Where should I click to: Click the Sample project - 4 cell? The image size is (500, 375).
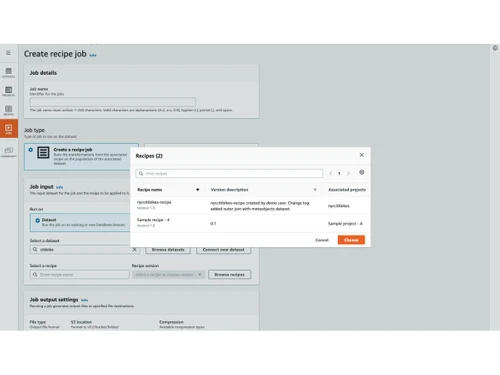pyautogui.click(x=345, y=224)
